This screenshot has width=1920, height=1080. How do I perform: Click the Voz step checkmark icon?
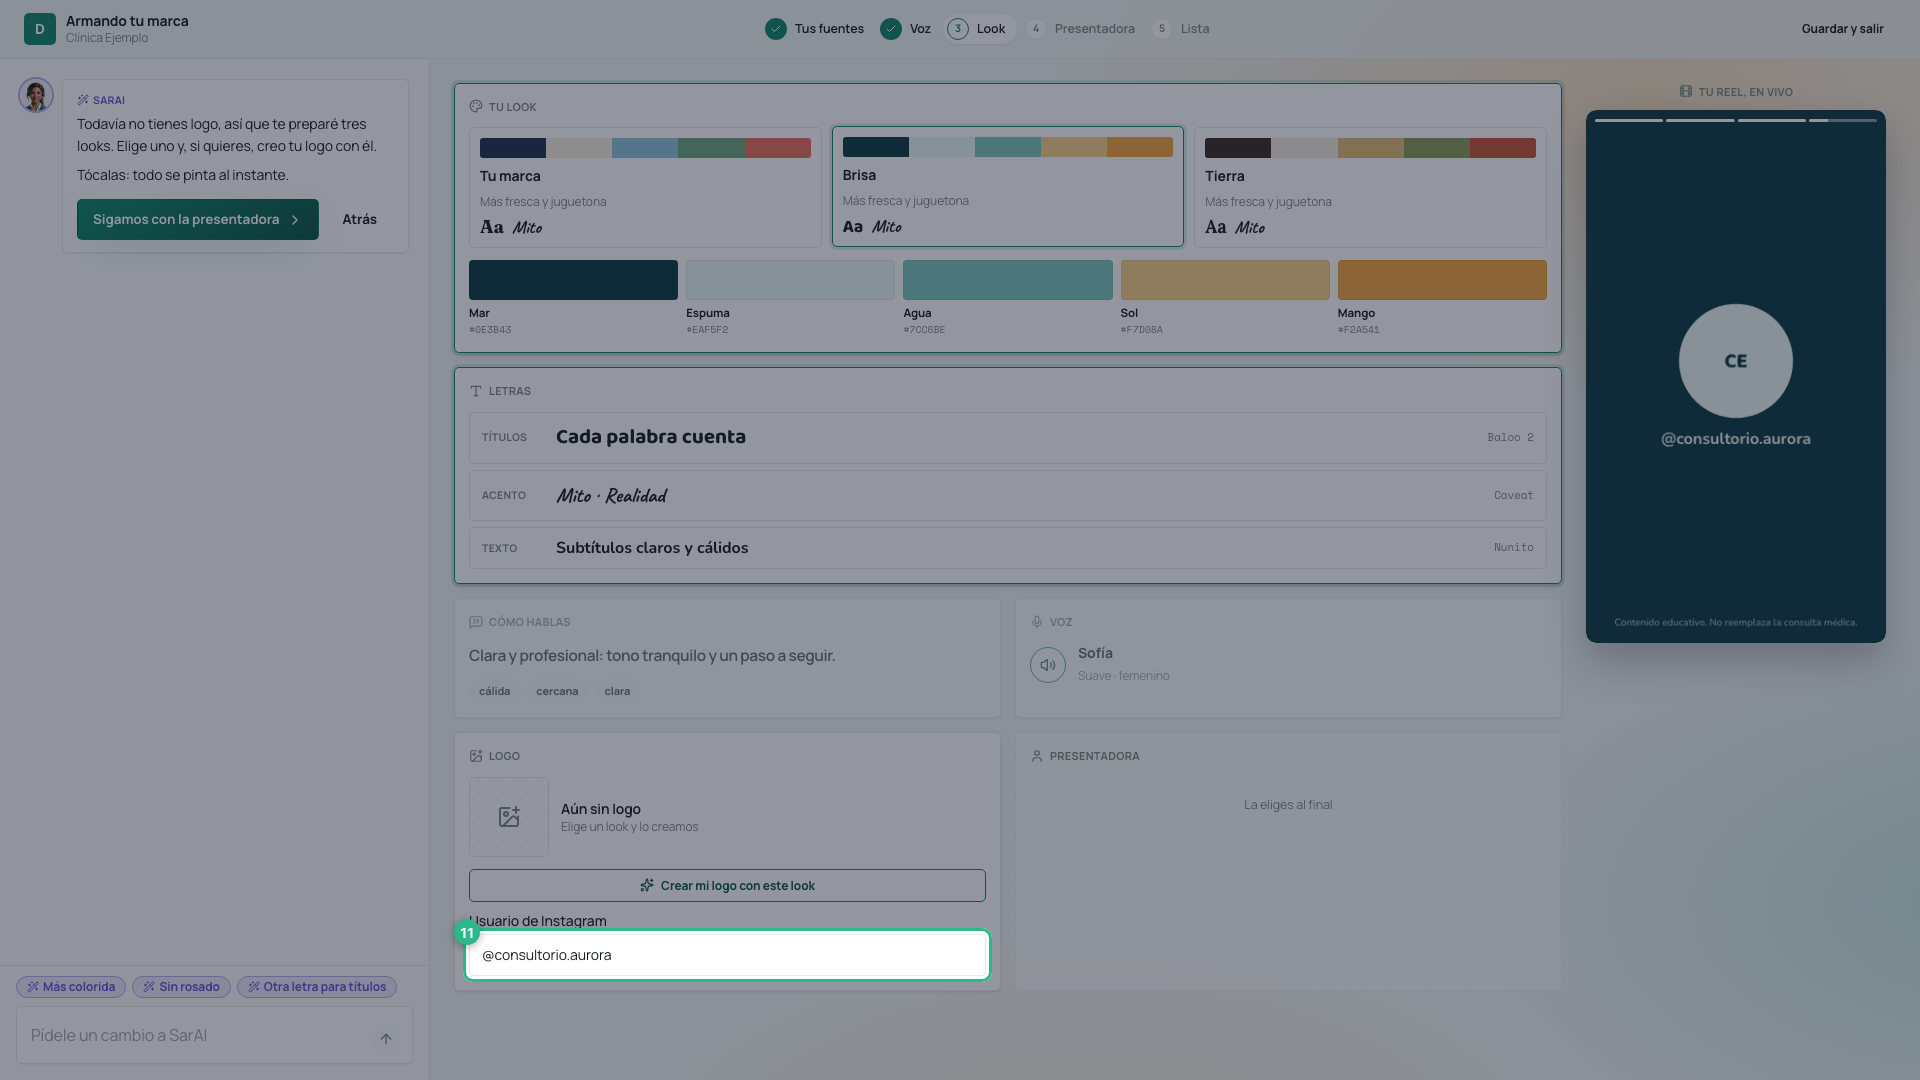click(891, 29)
